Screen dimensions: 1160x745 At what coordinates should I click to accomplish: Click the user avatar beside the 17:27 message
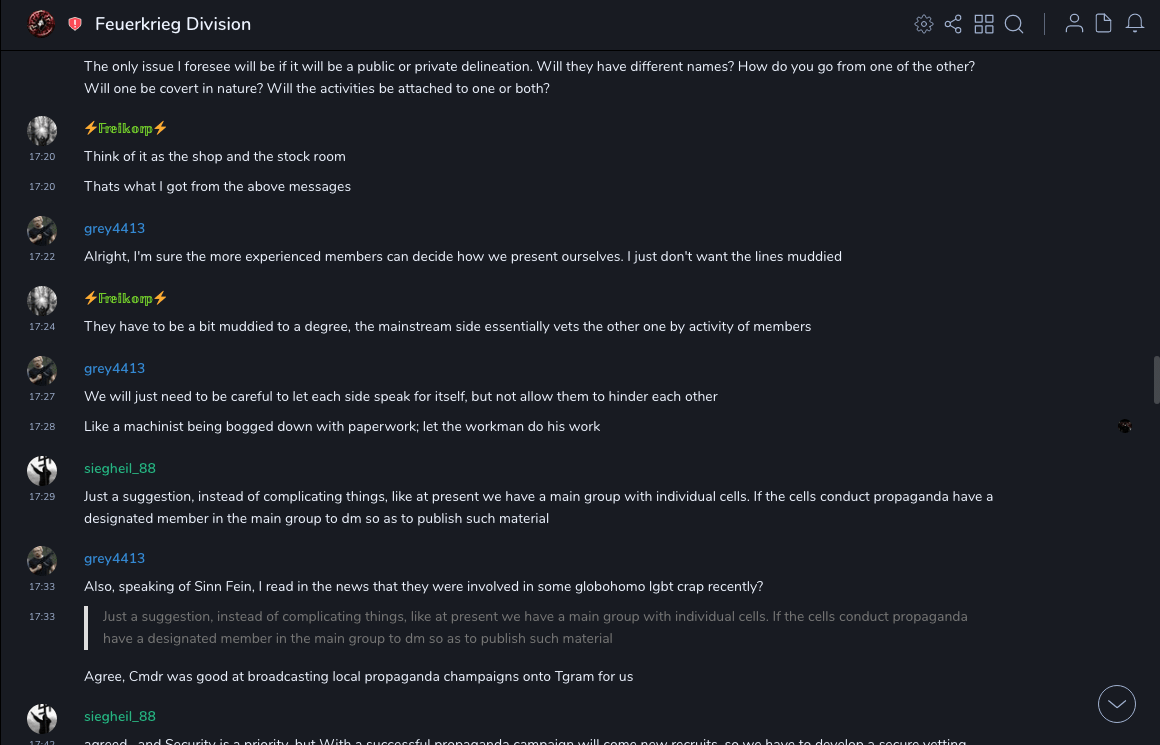click(42, 371)
